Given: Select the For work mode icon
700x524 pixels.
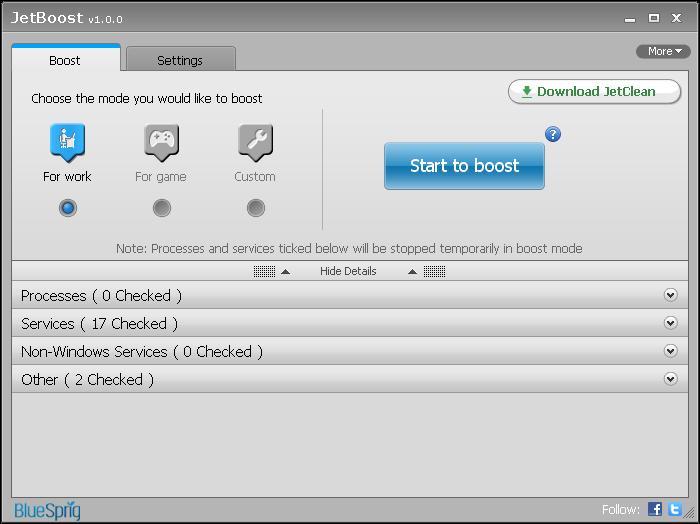Looking at the screenshot, I should tap(67, 142).
